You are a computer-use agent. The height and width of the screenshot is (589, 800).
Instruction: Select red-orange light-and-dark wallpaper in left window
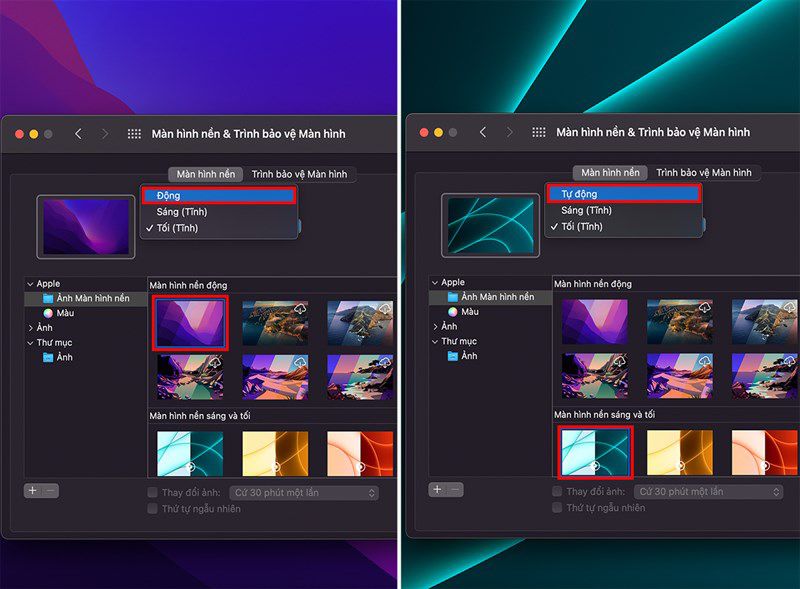click(360, 454)
